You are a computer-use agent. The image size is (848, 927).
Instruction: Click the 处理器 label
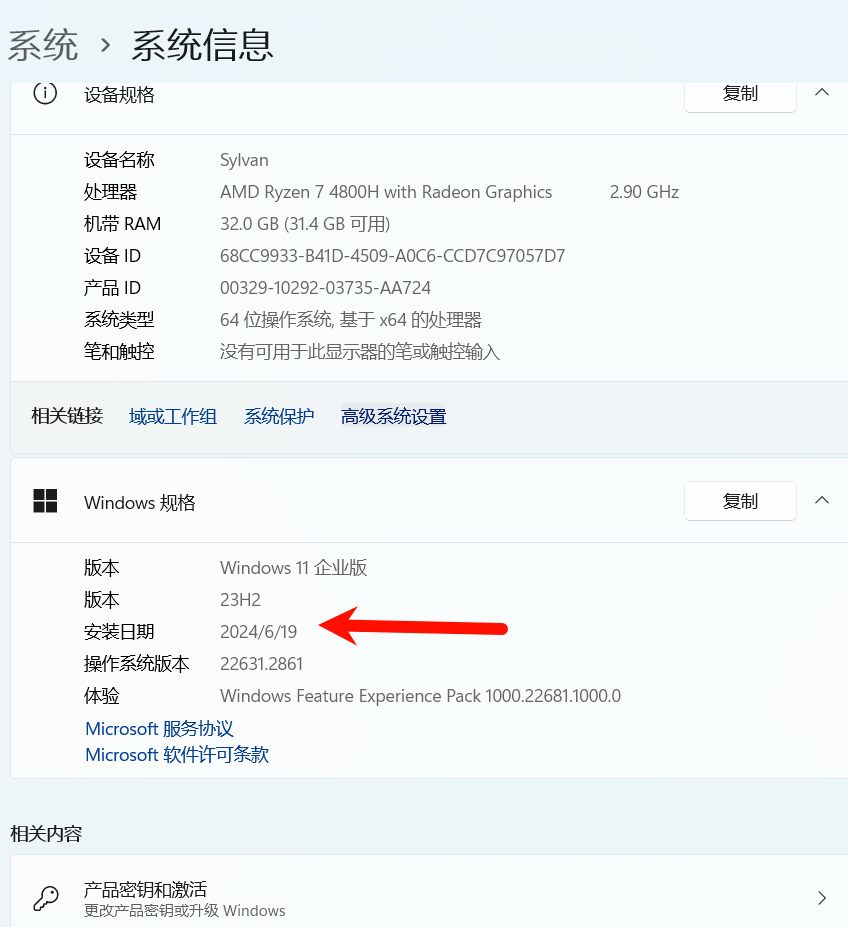tap(111, 192)
